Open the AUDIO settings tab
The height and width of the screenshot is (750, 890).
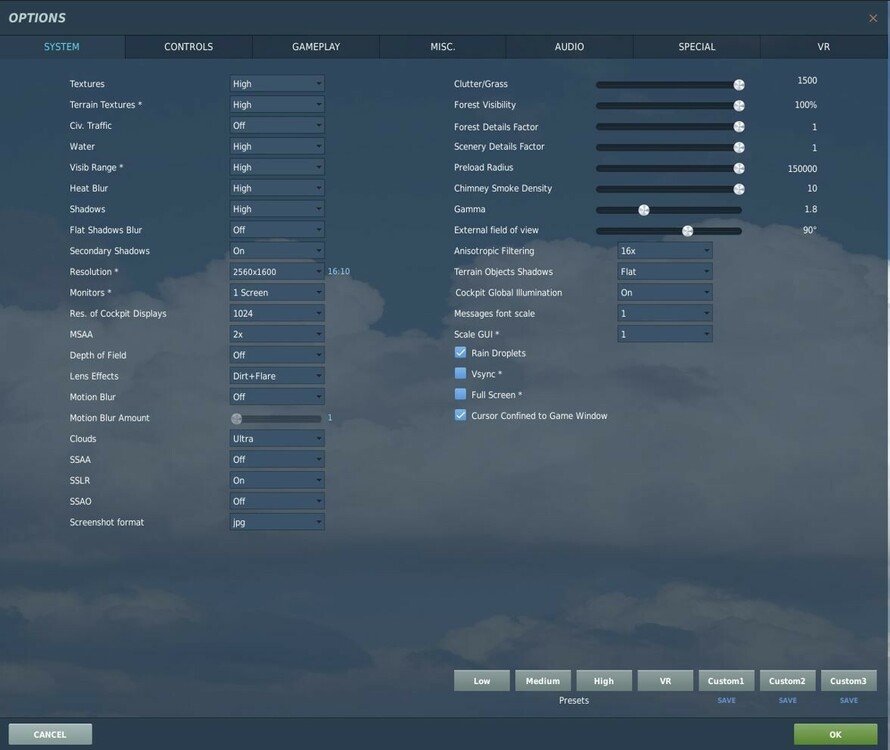tap(569, 46)
